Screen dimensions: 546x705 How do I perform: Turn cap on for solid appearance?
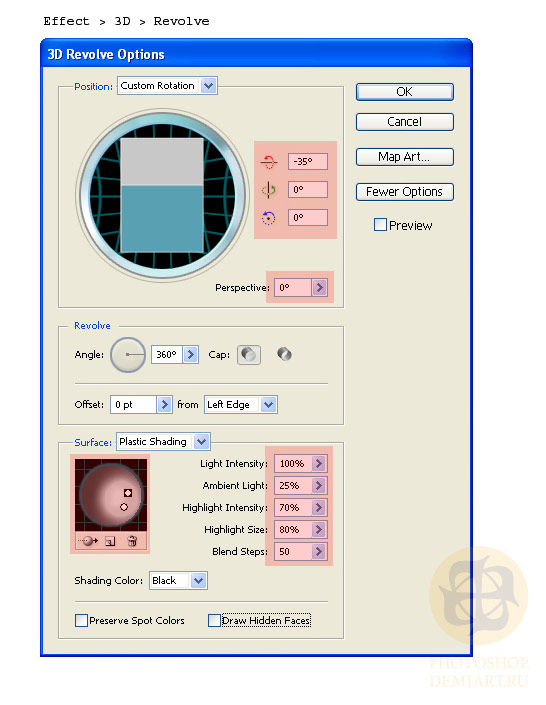click(249, 354)
